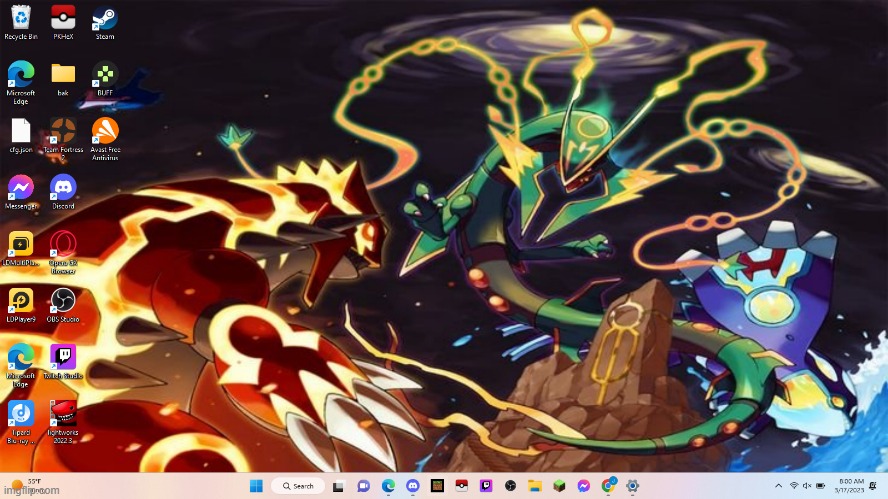The image size is (888, 499).
Task: Select the Messenger desktop shortcut
Action: pyautogui.click(x=20, y=192)
